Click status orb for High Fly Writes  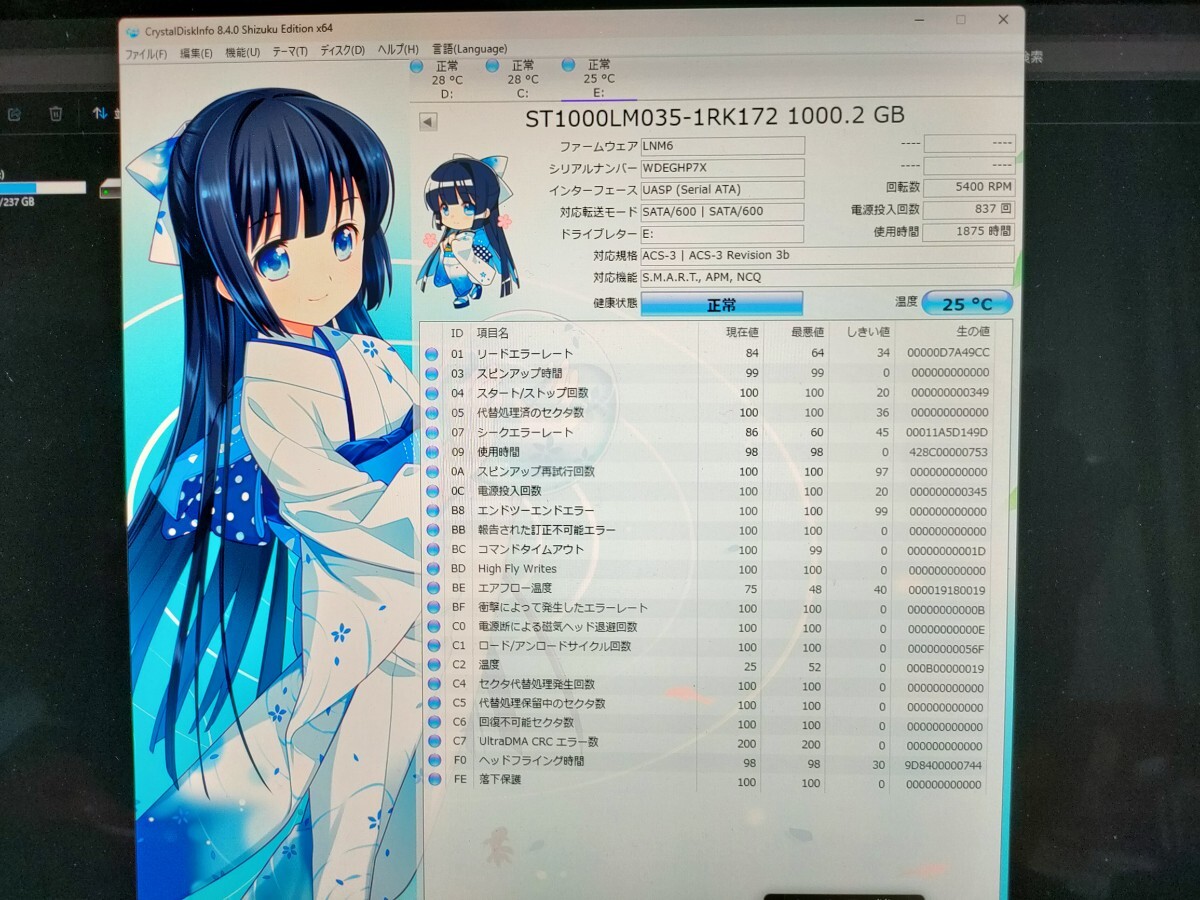tap(432, 570)
